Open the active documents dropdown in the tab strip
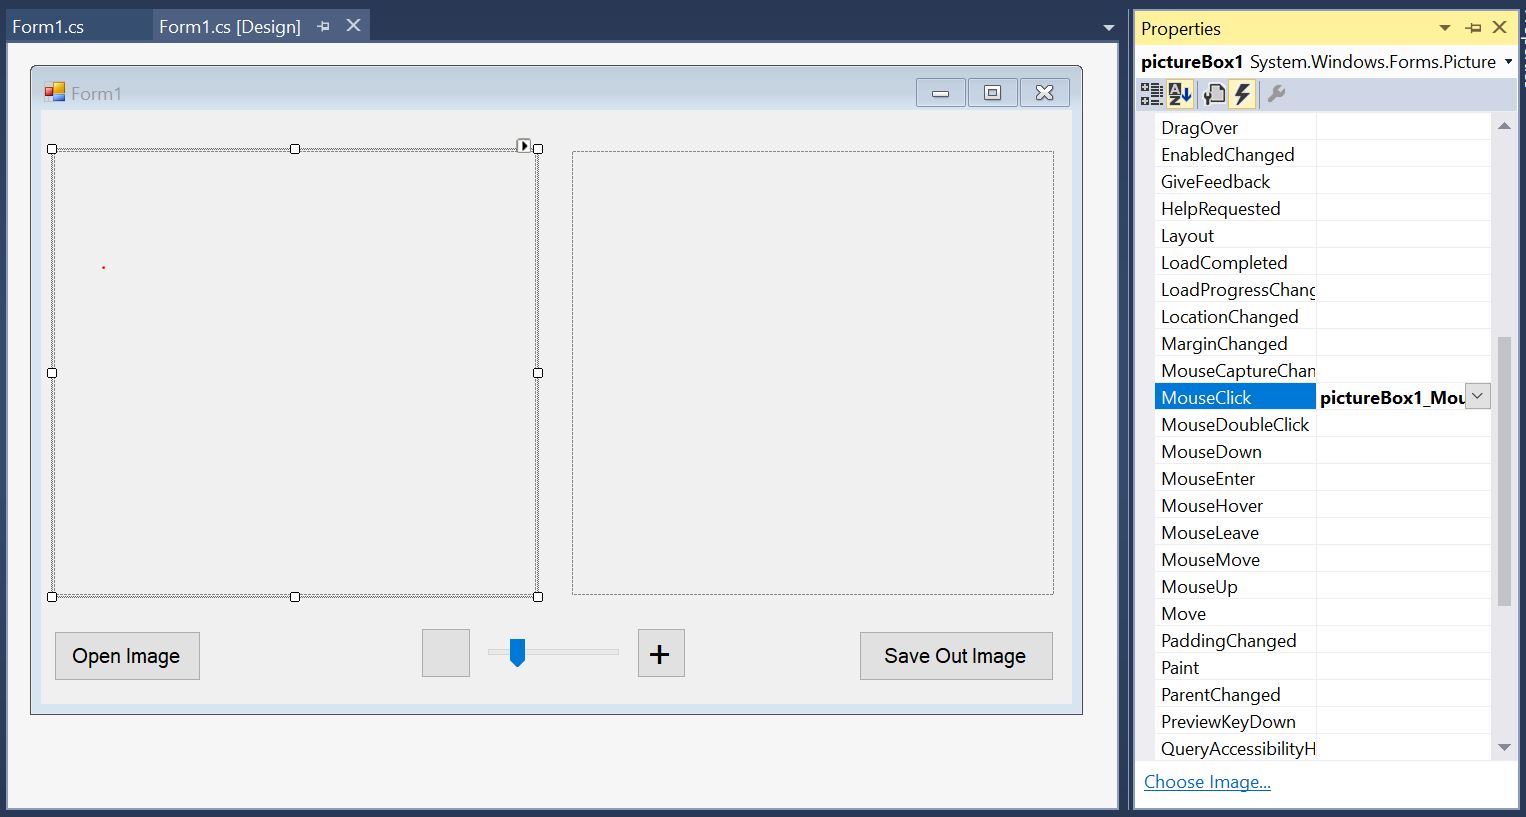Screen dimensions: 1526x817 tap(1107, 27)
